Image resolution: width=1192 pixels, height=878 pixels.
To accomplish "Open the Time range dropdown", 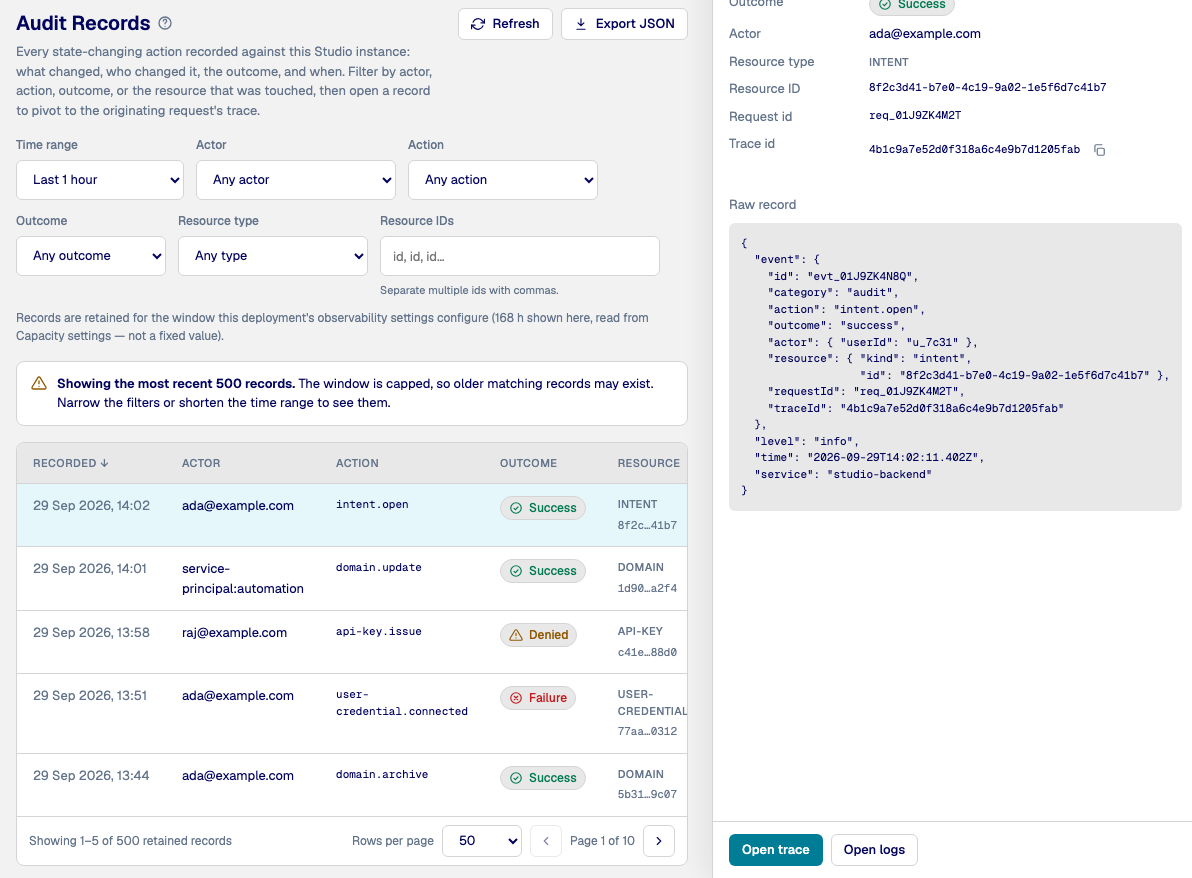I will pos(100,180).
